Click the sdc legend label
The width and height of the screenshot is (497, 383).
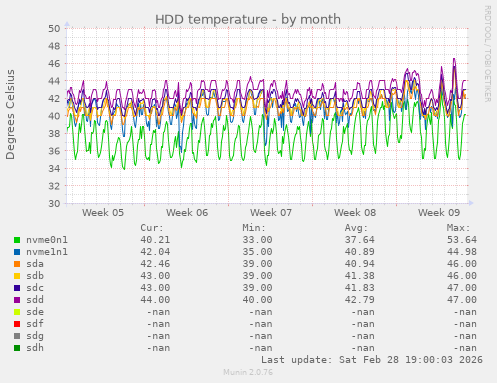35,288
